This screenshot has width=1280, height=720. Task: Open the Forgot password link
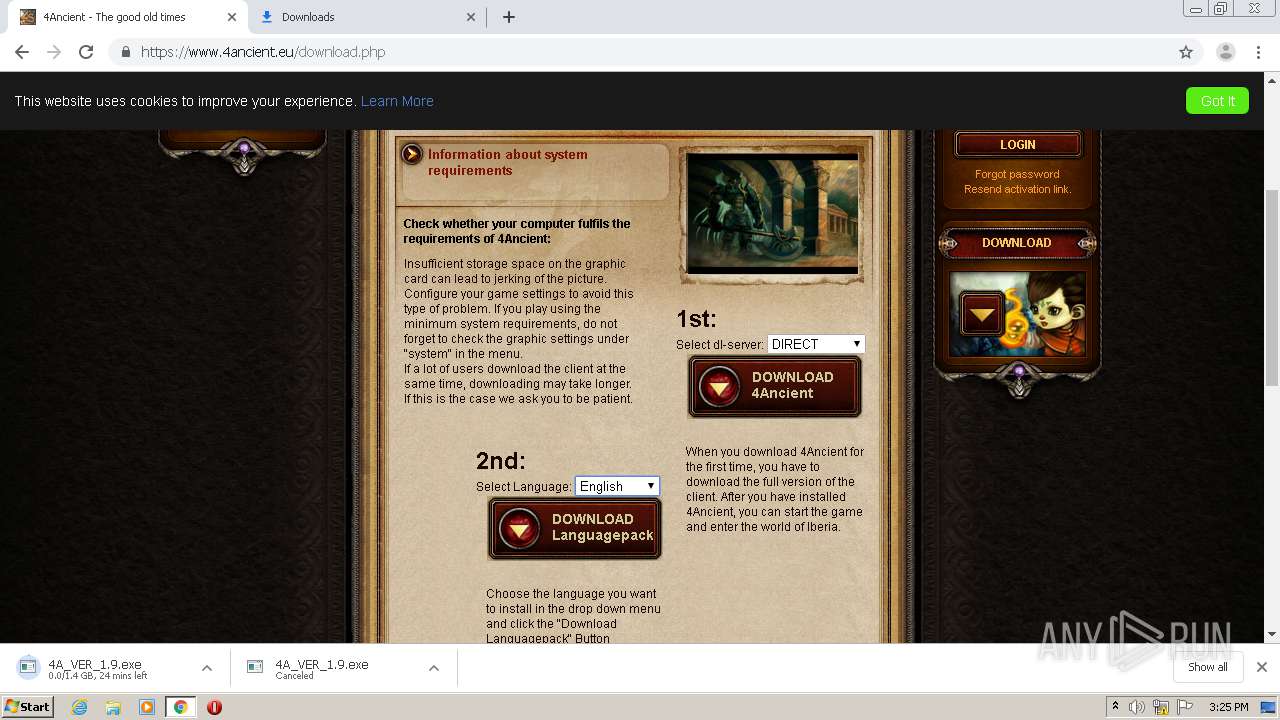pos(1017,174)
